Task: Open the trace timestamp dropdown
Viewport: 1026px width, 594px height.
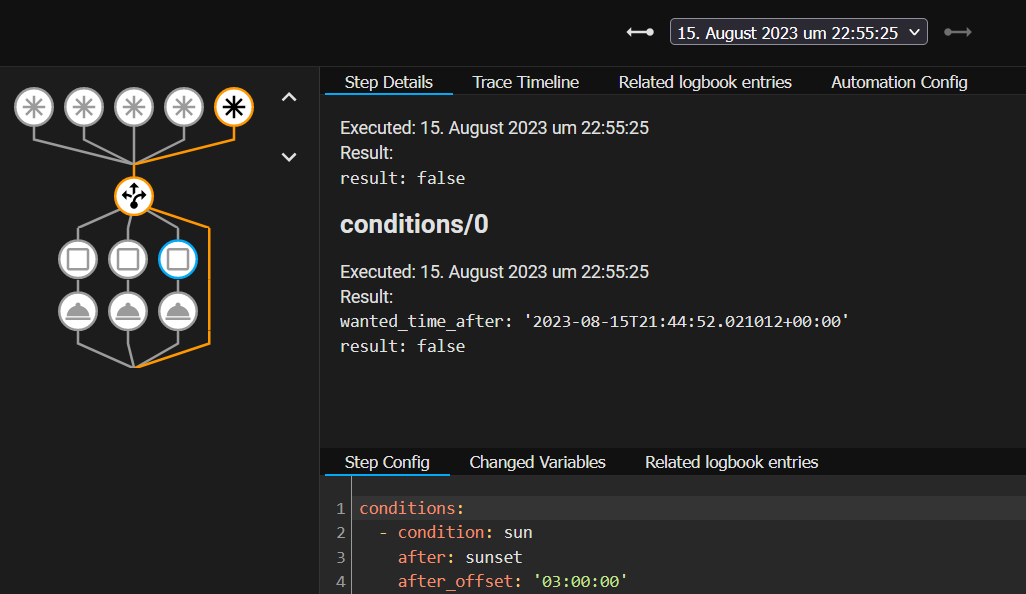Action: [x=798, y=31]
